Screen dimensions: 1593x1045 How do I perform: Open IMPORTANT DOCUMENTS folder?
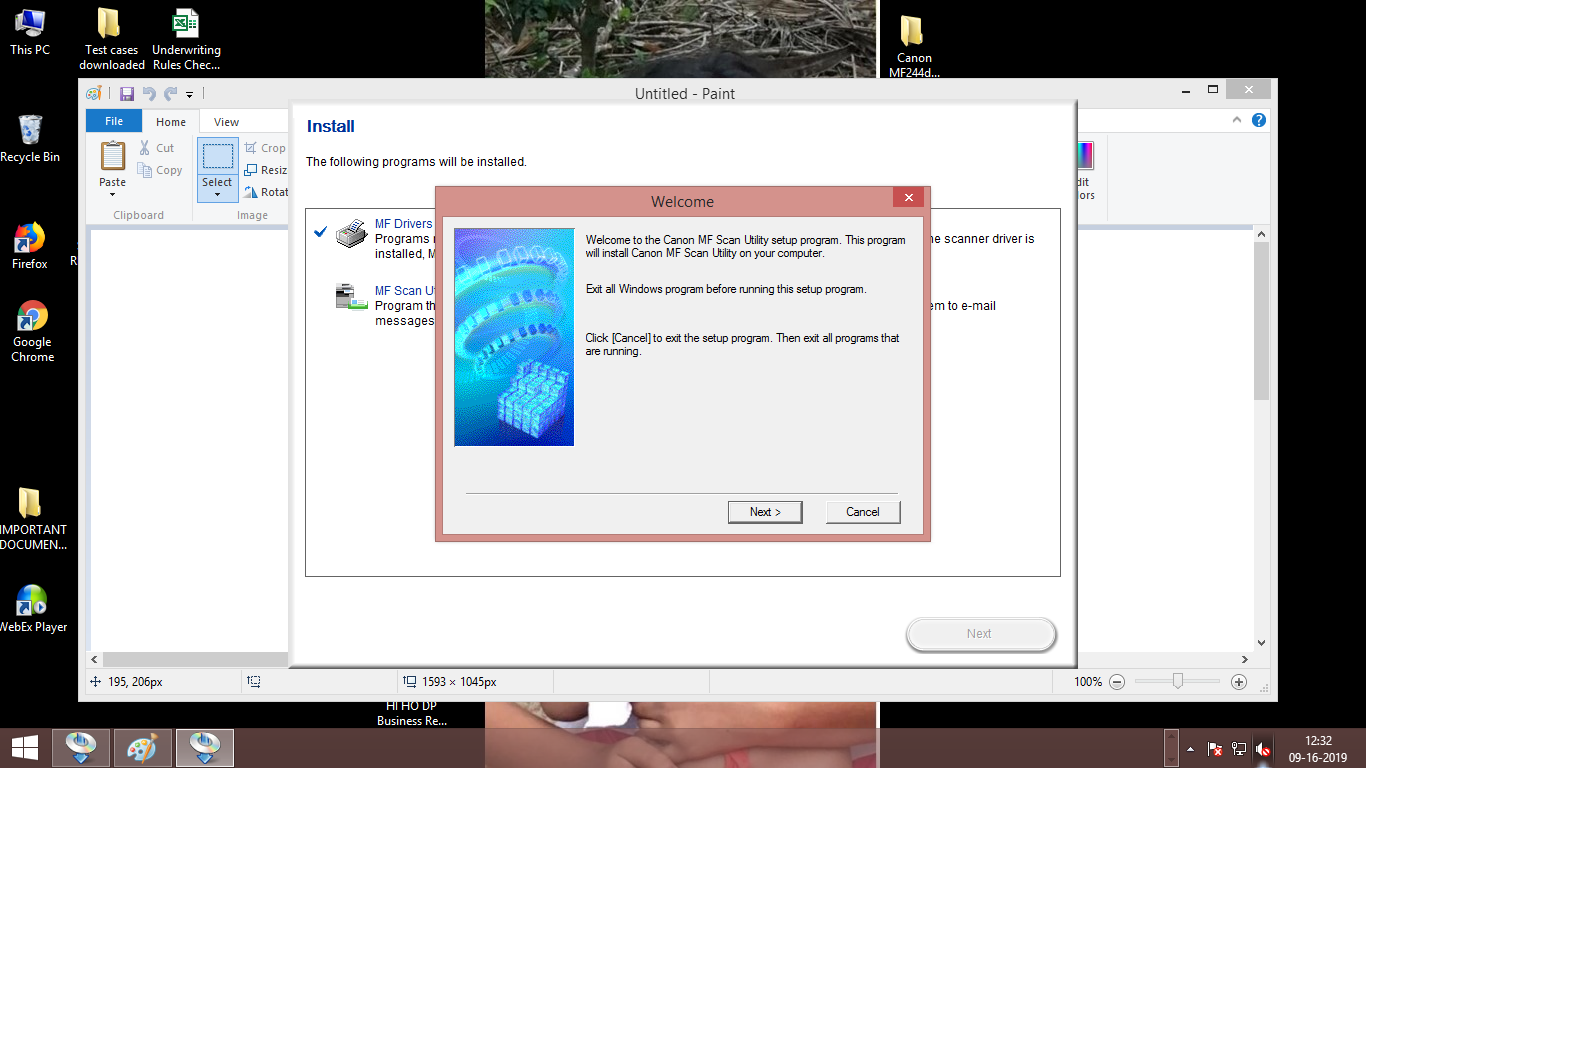32,518
